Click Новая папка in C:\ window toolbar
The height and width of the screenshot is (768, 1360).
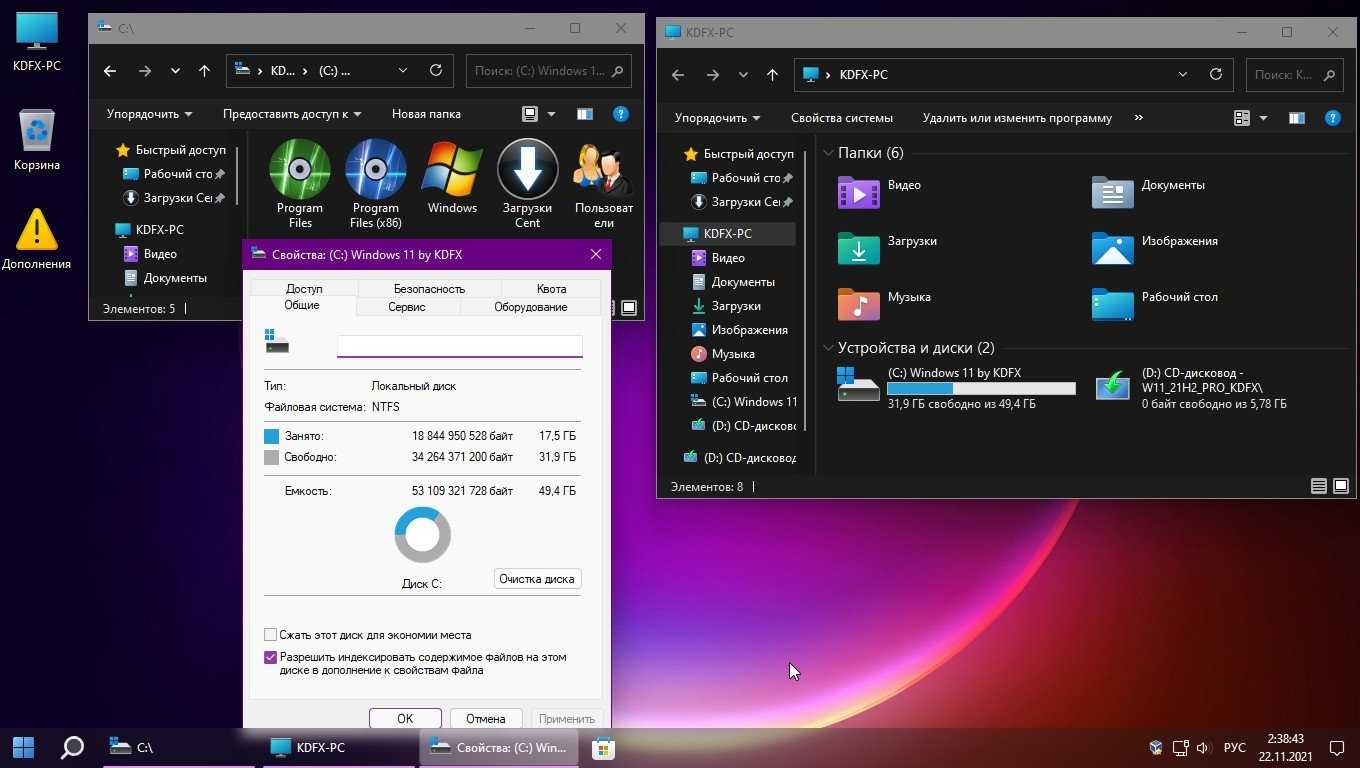tap(426, 114)
